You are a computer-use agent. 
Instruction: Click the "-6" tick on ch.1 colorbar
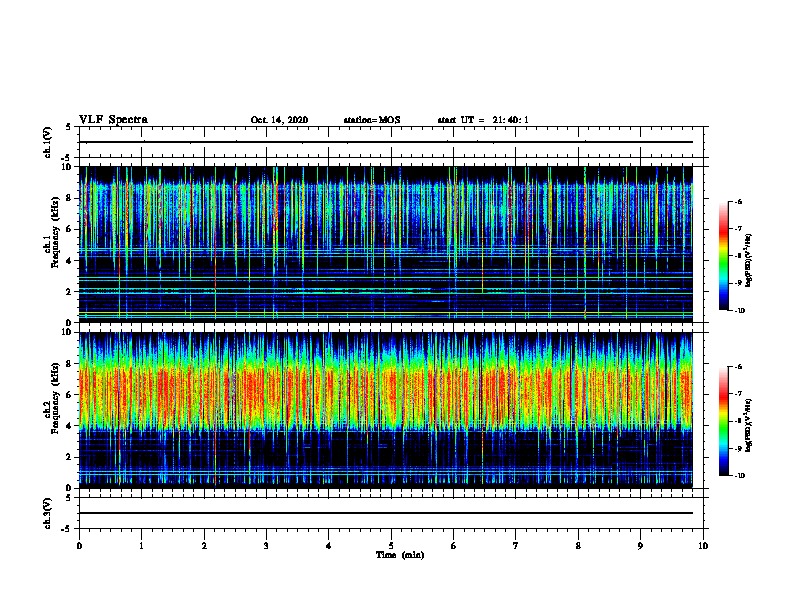point(738,202)
